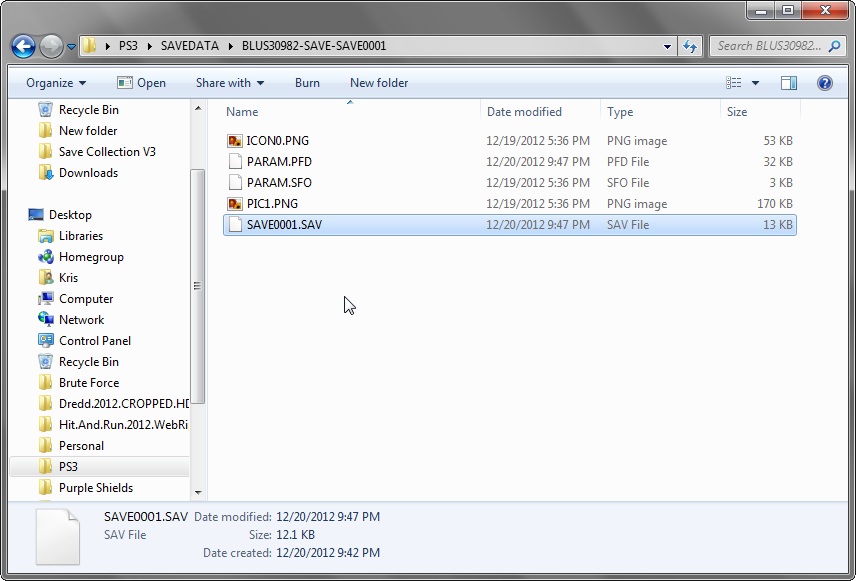Click the Control Panel icon
The image size is (856, 581).
[x=46, y=341]
